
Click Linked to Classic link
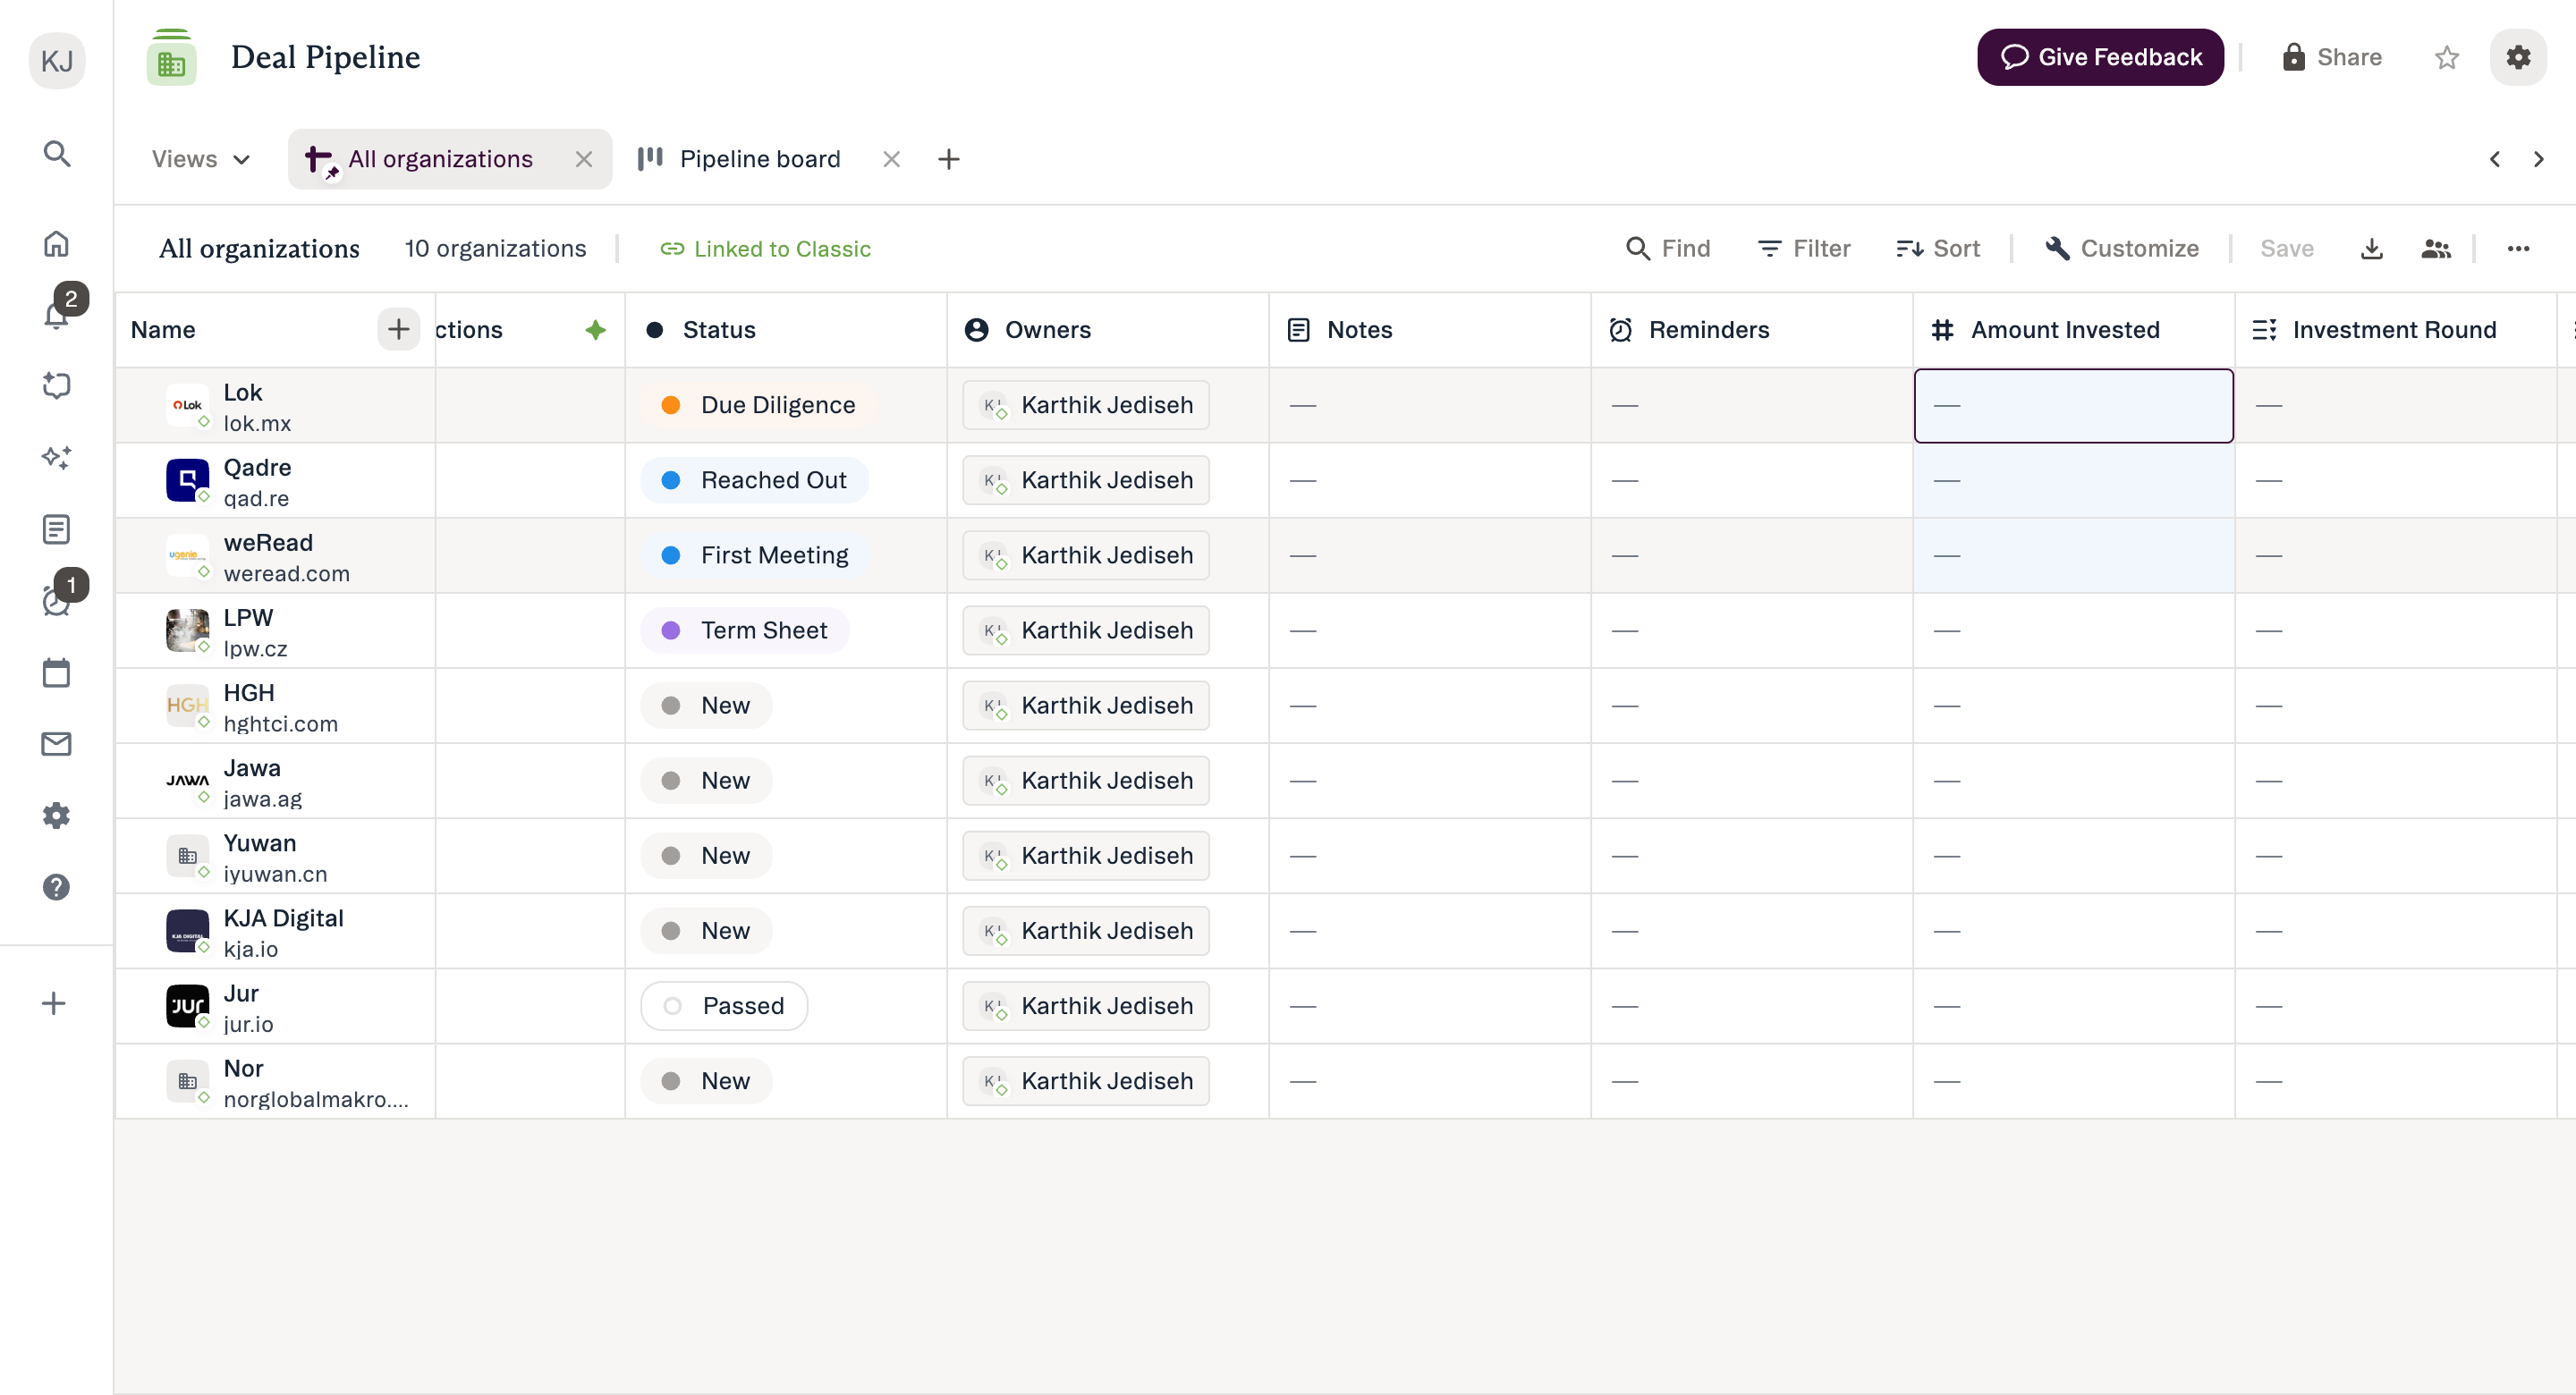coord(765,249)
